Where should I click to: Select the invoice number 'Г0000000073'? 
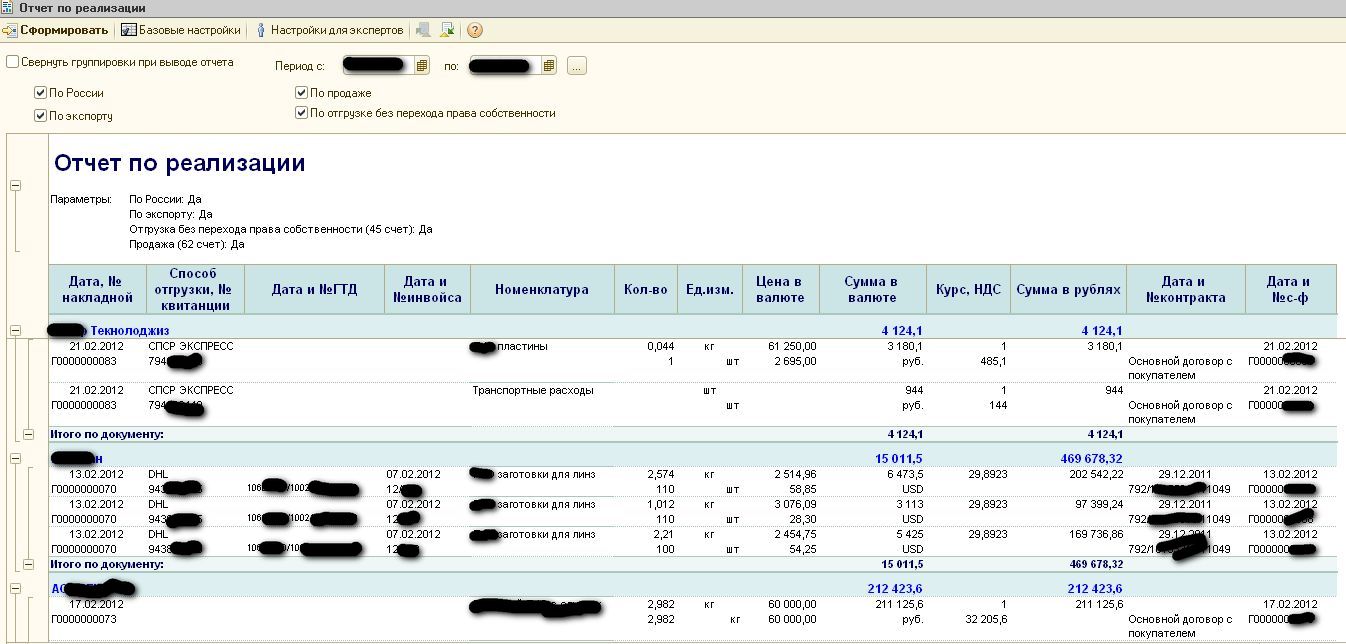(x=83, y=619)
